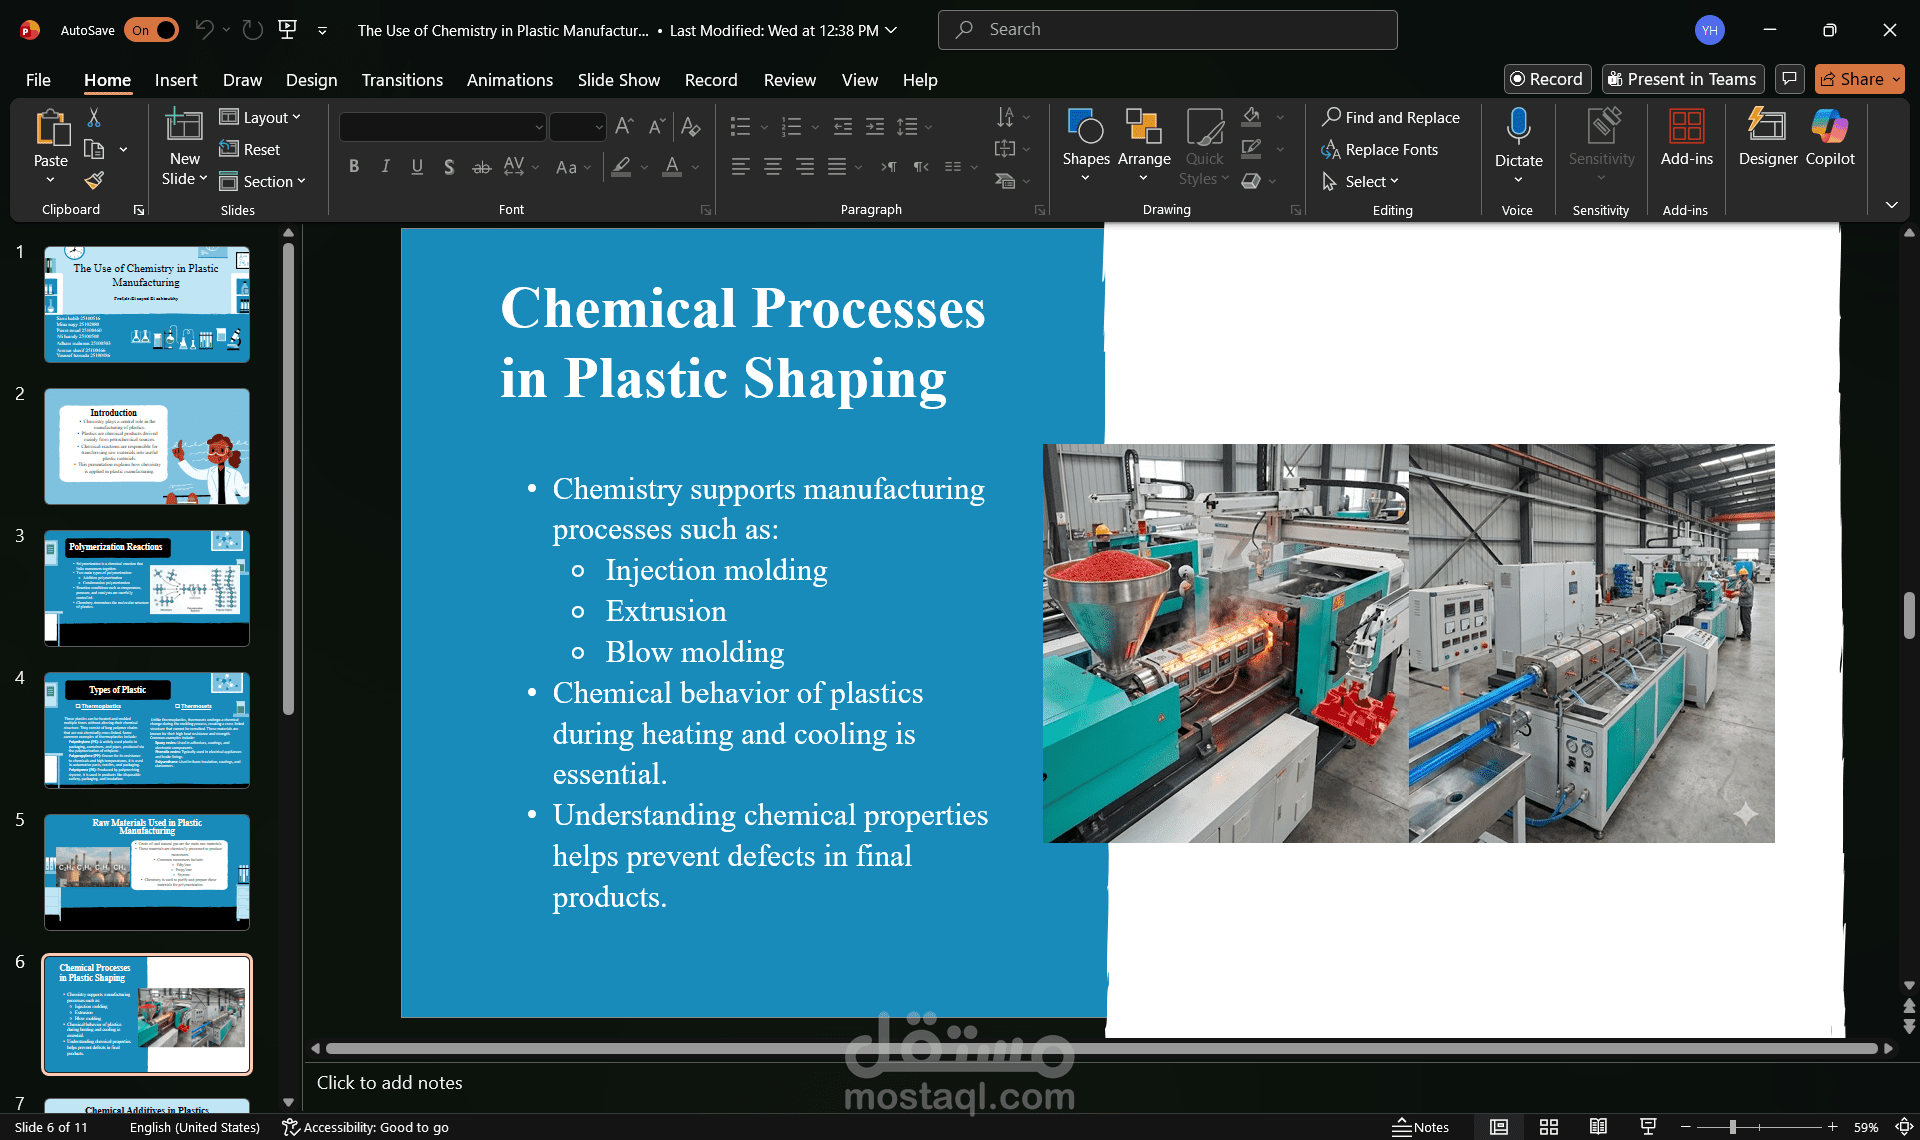Screen dimensions: 1920x1140
Task: Click the Cut scissors icon
Action: pyautogui.click(x=94, y=118)
